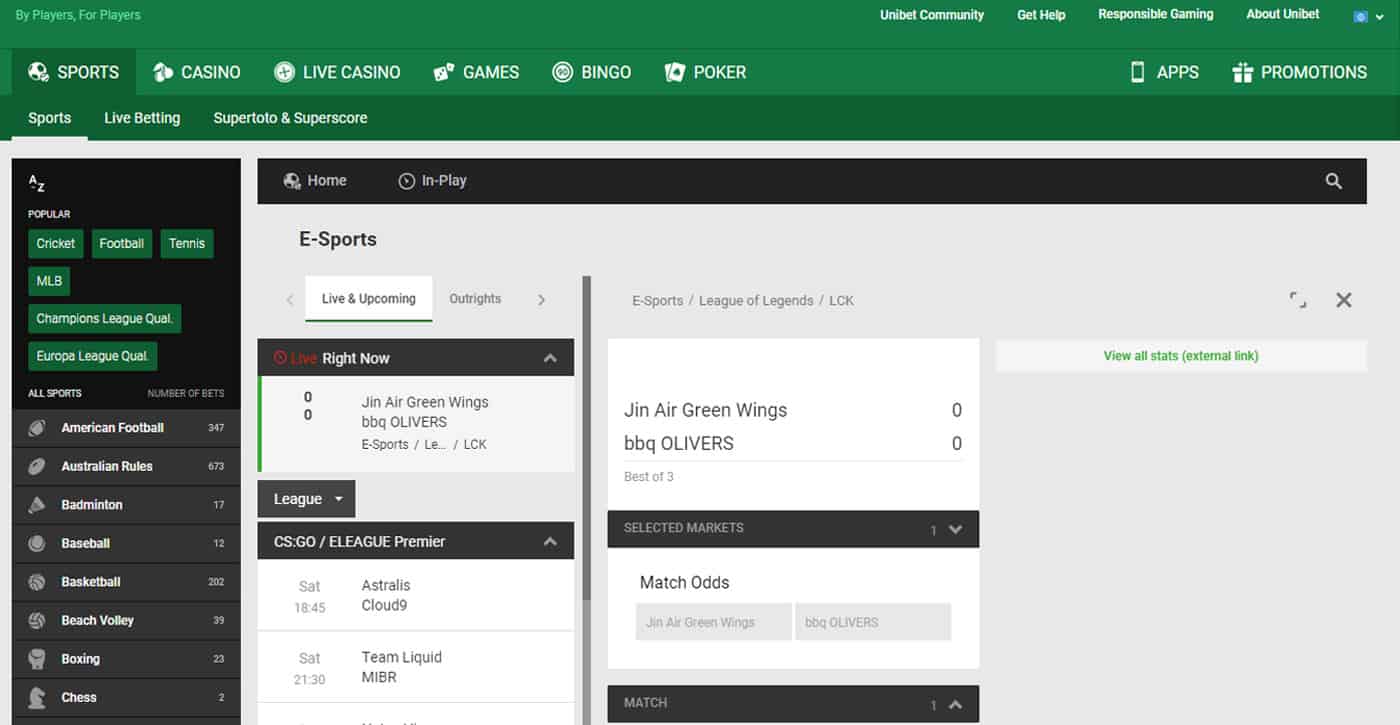Click the LCK breadcrumb
The width and height of the screenshot is (1400, 725).
click(841, 301)
